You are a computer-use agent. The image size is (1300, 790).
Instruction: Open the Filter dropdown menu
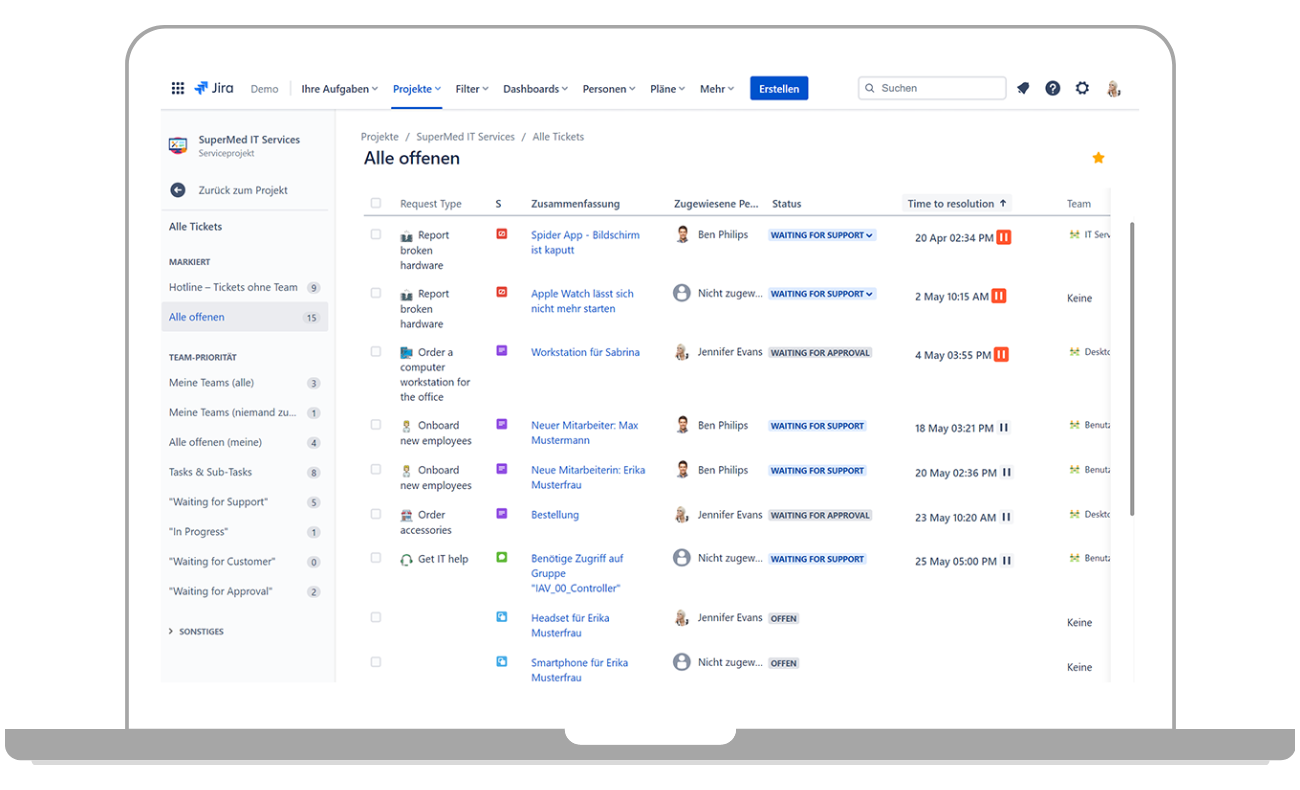(472, 89)
